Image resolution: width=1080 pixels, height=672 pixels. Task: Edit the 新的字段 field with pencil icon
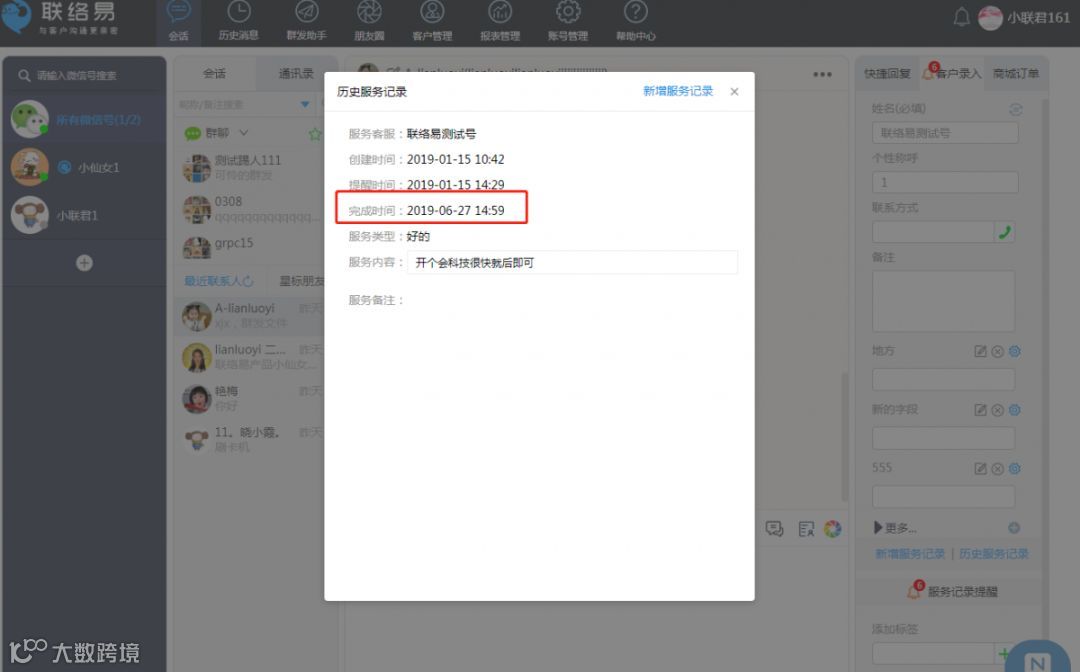point(980,410)
